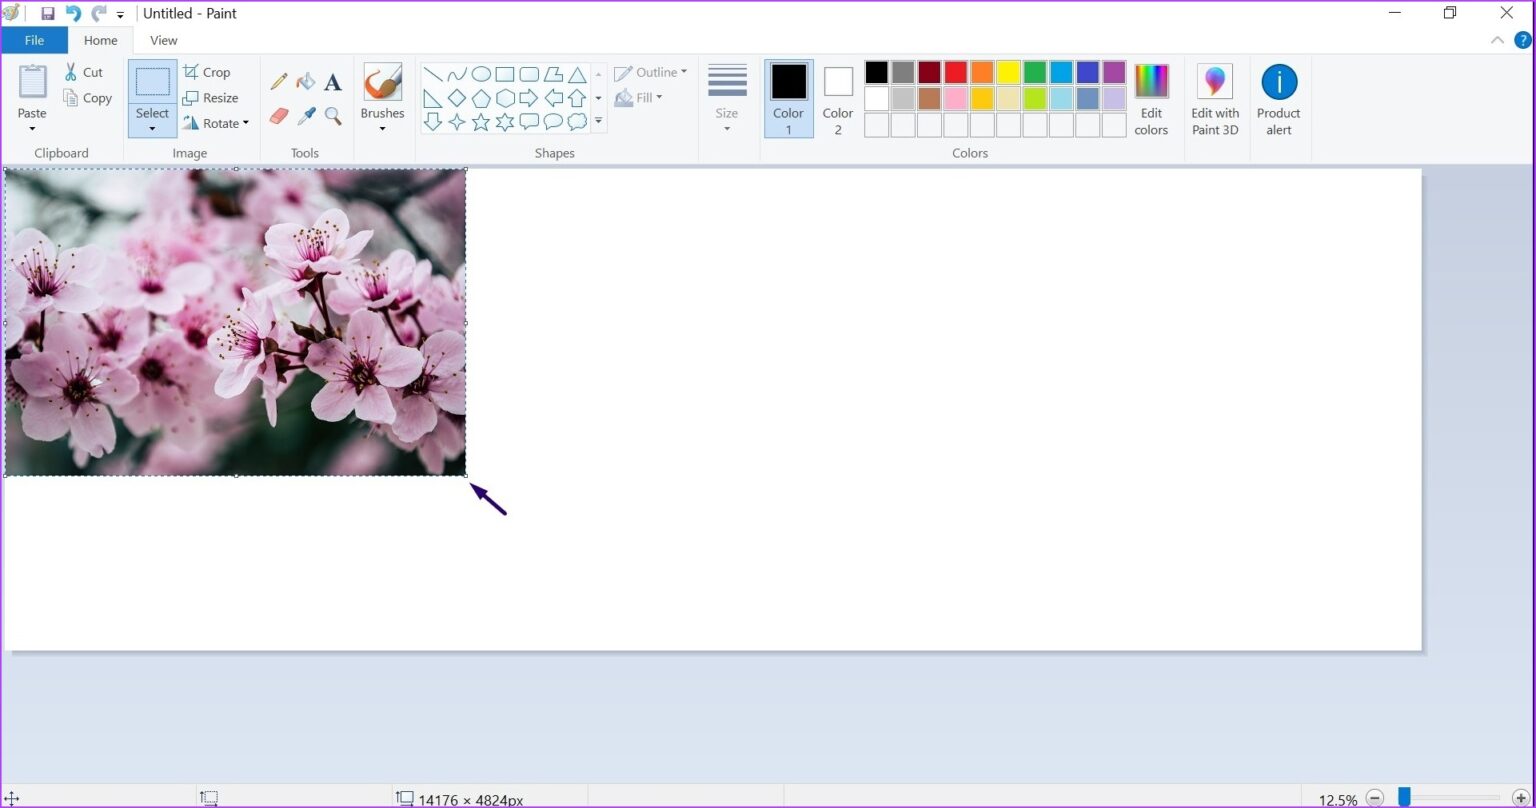The image size is (1536, 808).
Task: Open the File menu
Action: (x=34, y=40)
